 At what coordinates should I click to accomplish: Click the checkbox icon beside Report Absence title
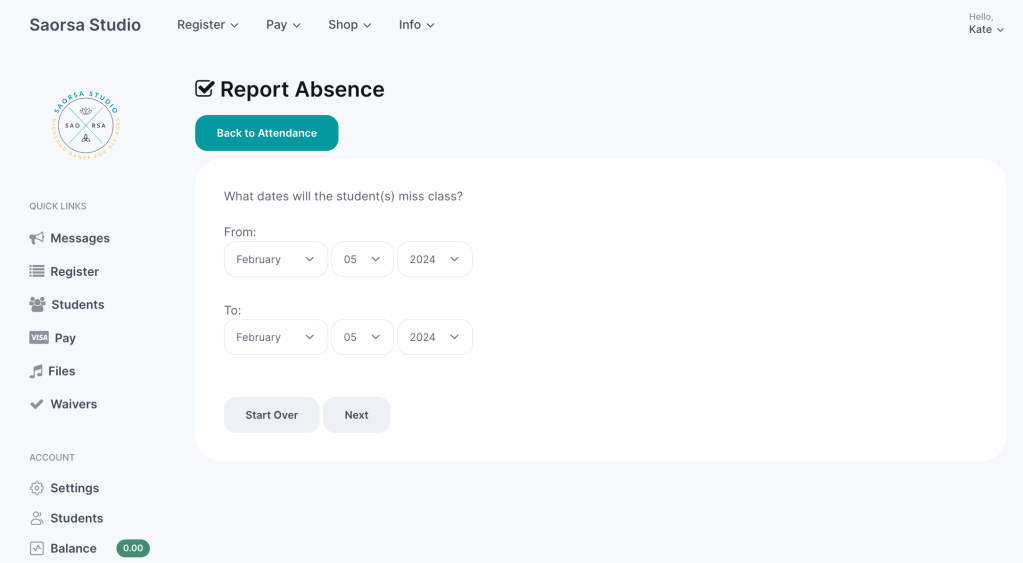[x=204, y=89]
